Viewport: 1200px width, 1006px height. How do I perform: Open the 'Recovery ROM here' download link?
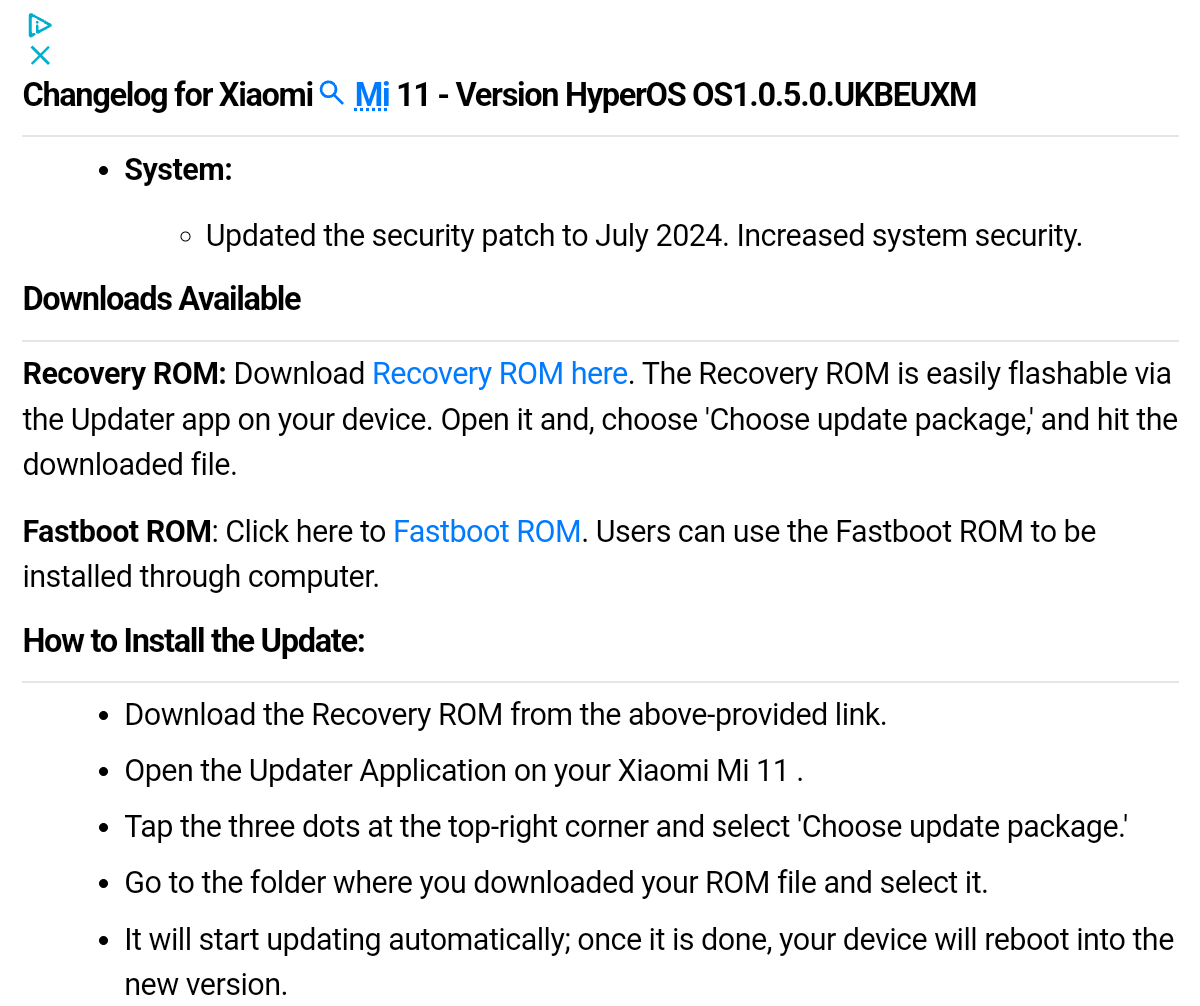(499, 373)
